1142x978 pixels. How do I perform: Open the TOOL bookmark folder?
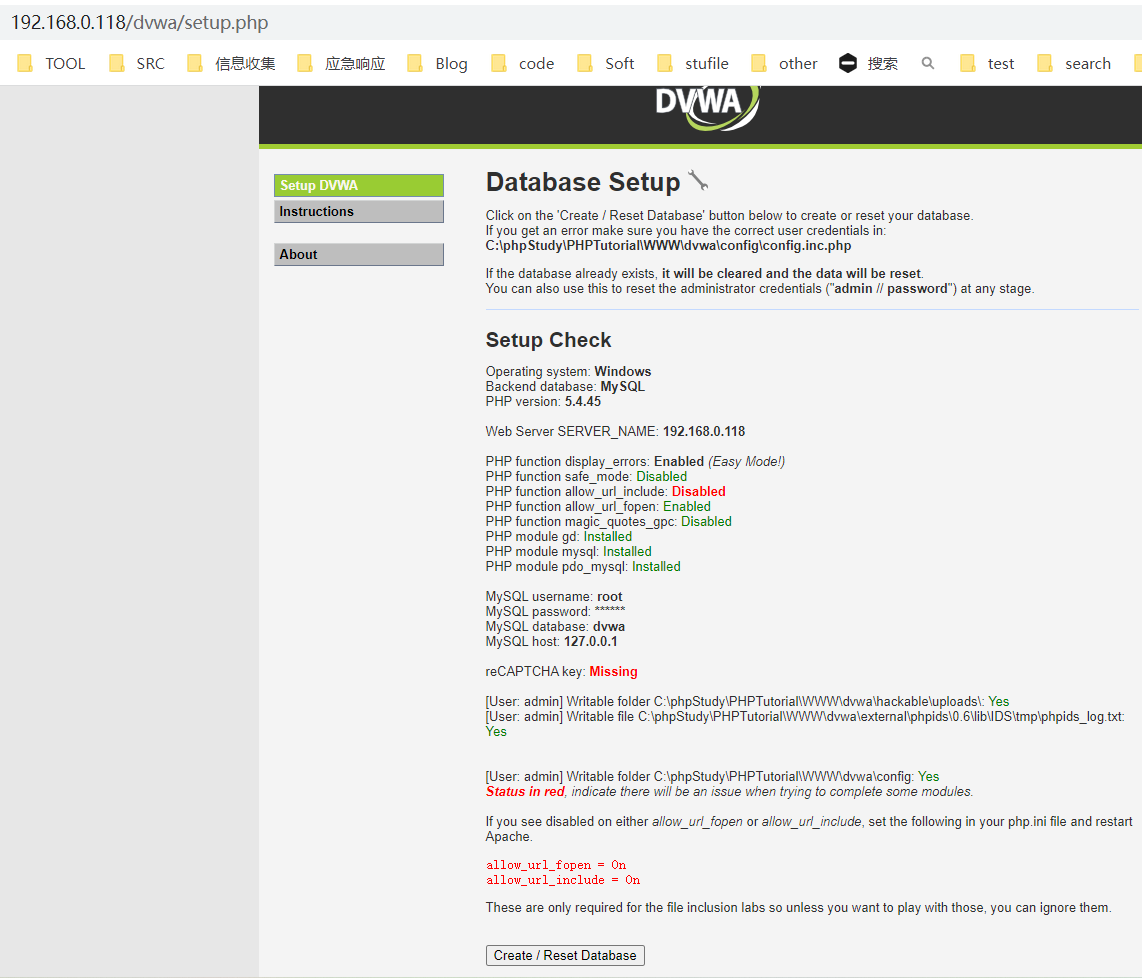(x=51, y=63)
